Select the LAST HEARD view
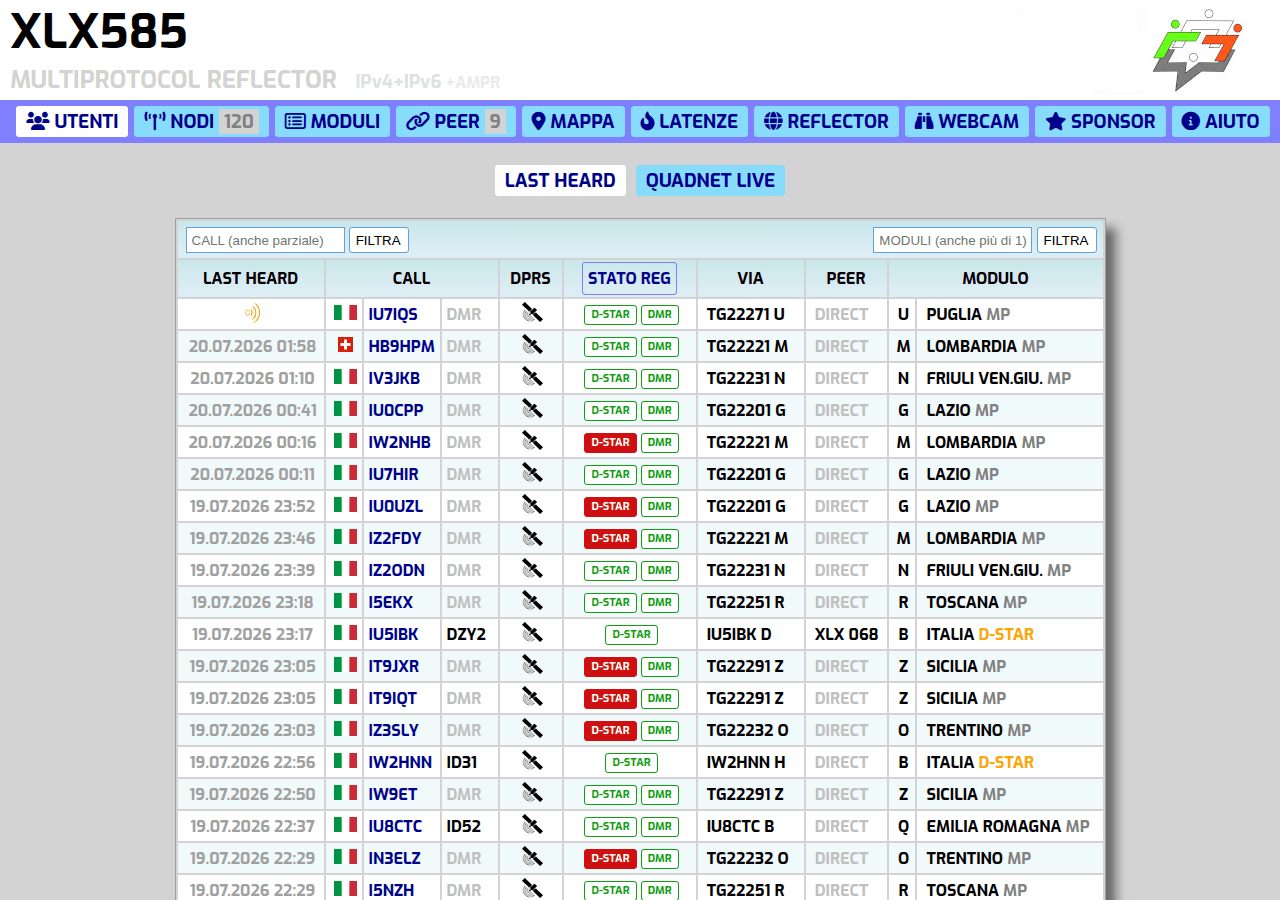1280x900 pixels. [560, 180]
